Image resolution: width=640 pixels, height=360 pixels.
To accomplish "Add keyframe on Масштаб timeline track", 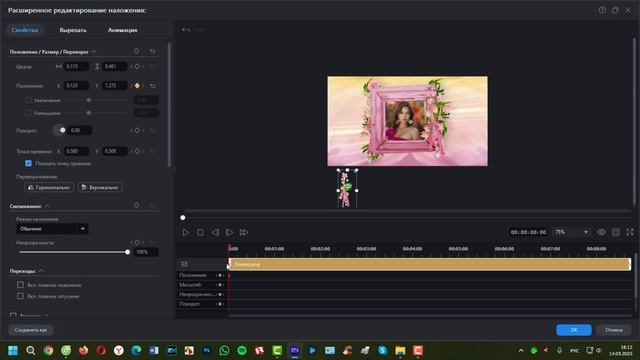I will point(220,285).
